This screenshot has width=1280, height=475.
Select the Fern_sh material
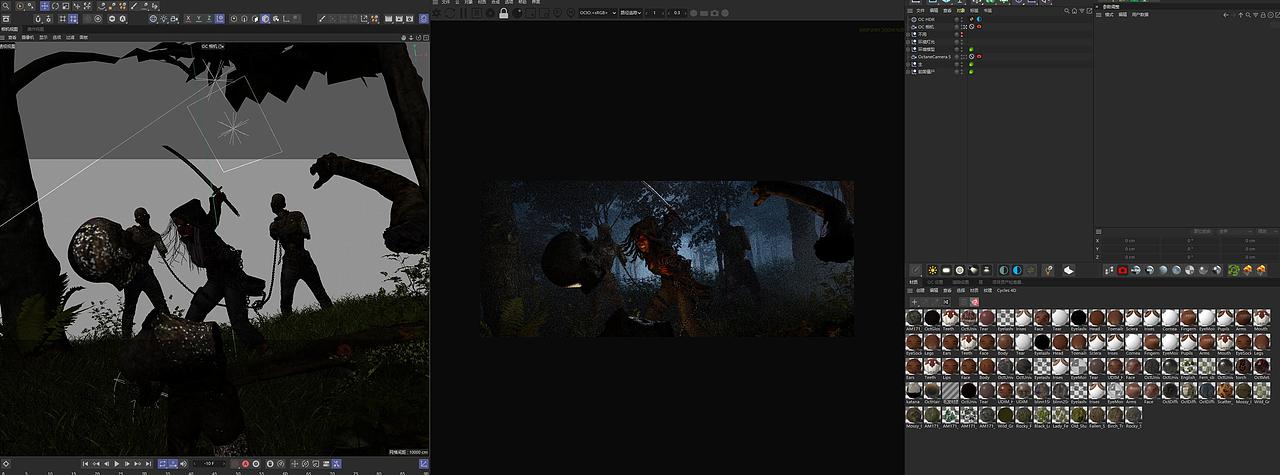click(x=1207, y=367)
